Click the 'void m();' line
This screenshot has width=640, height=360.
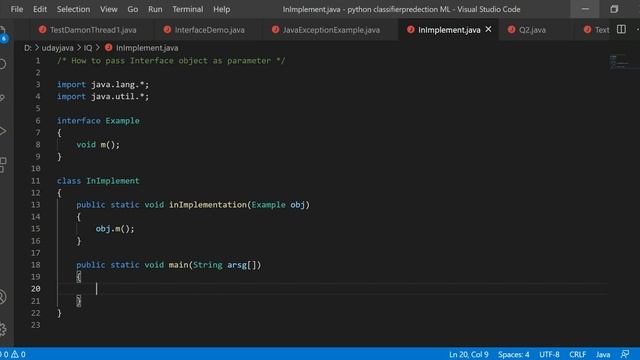pos(98,144)
